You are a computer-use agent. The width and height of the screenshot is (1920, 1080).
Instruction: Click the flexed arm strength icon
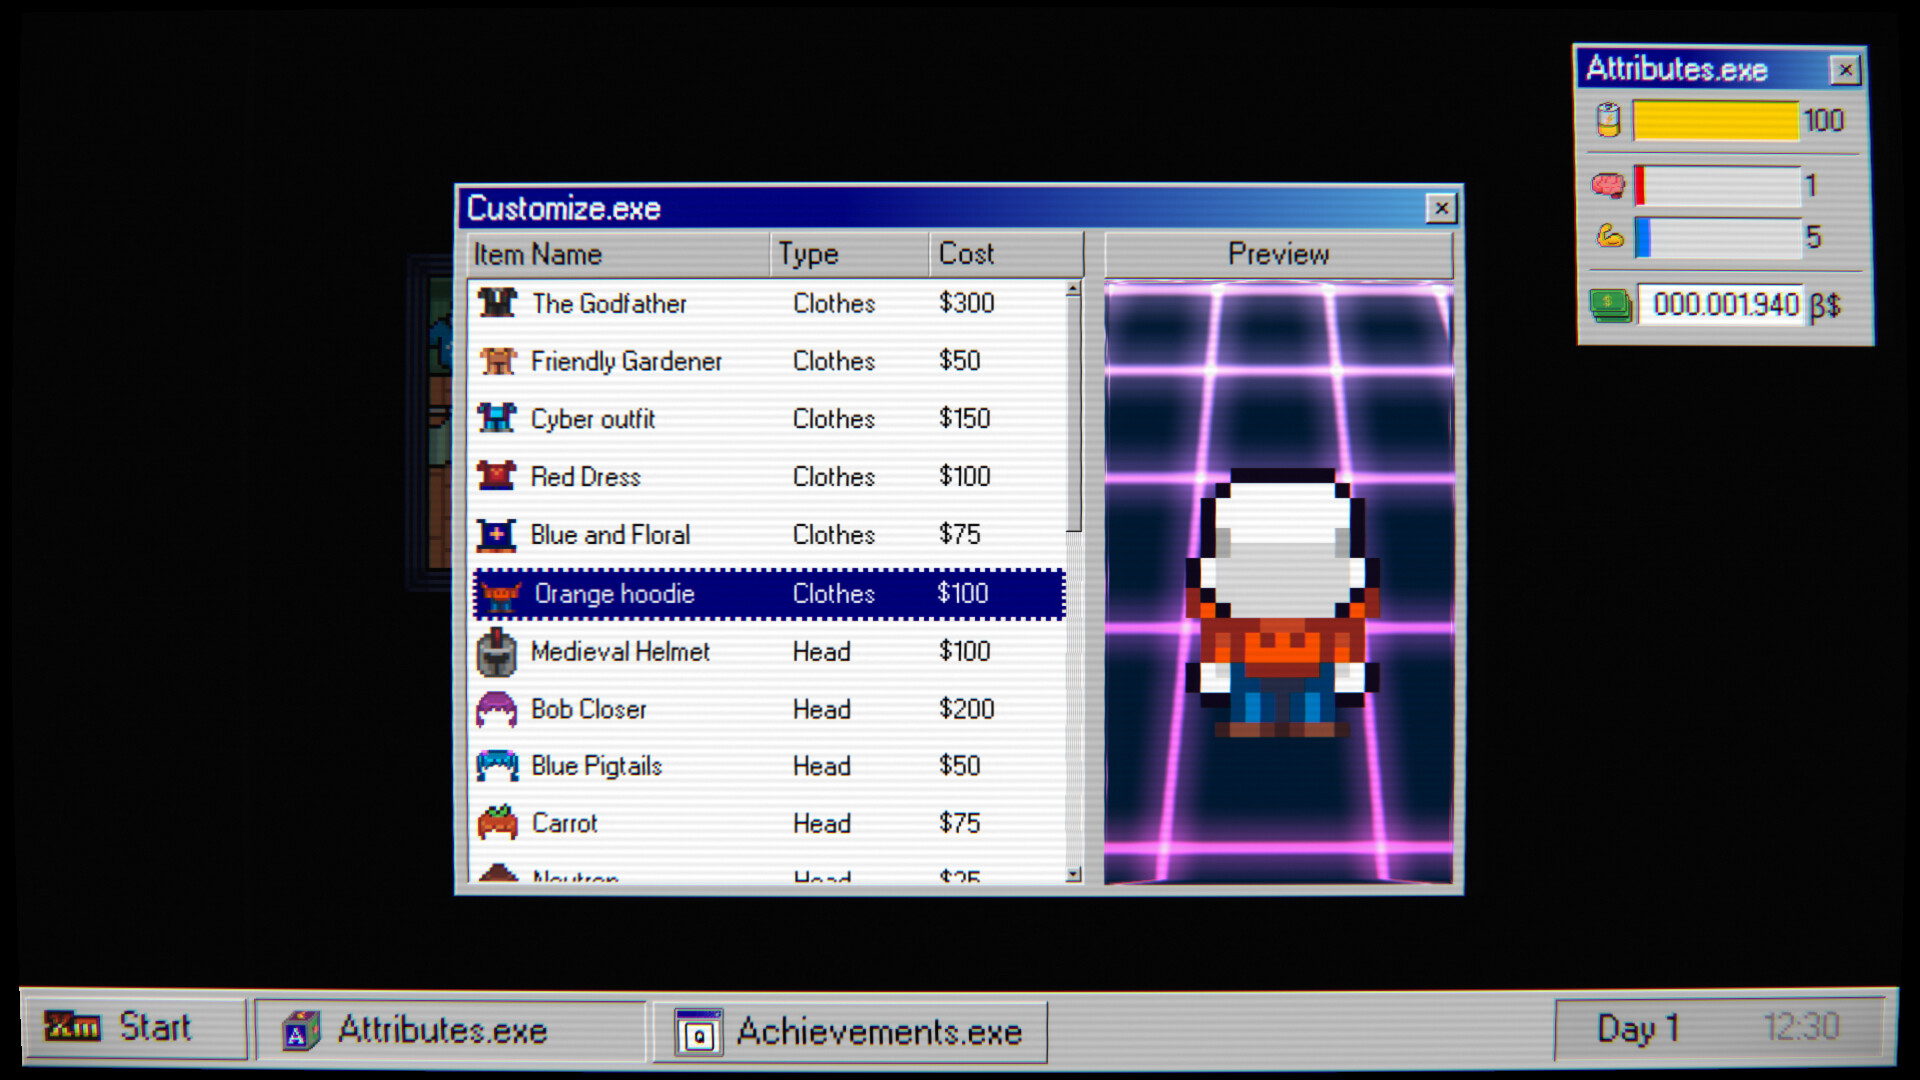click(1609, 238)
